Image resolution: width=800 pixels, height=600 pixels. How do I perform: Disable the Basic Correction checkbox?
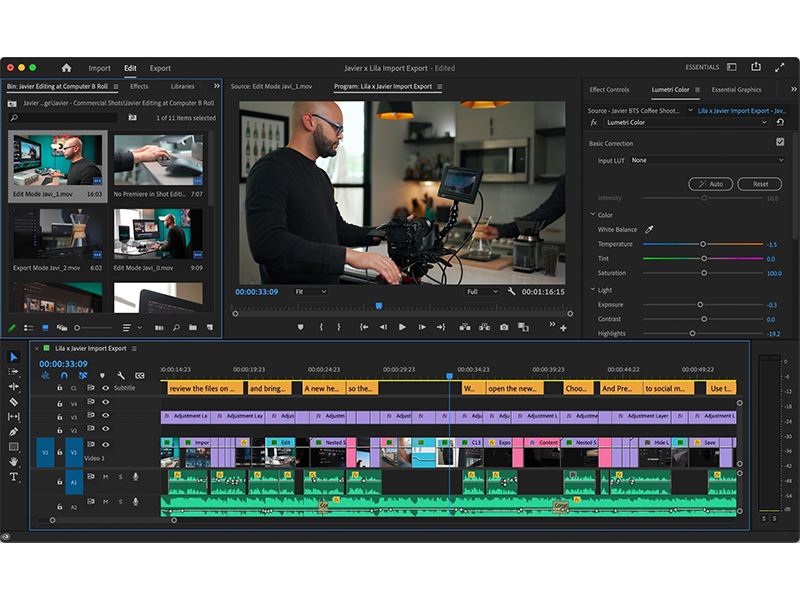[x=780, y=143]
